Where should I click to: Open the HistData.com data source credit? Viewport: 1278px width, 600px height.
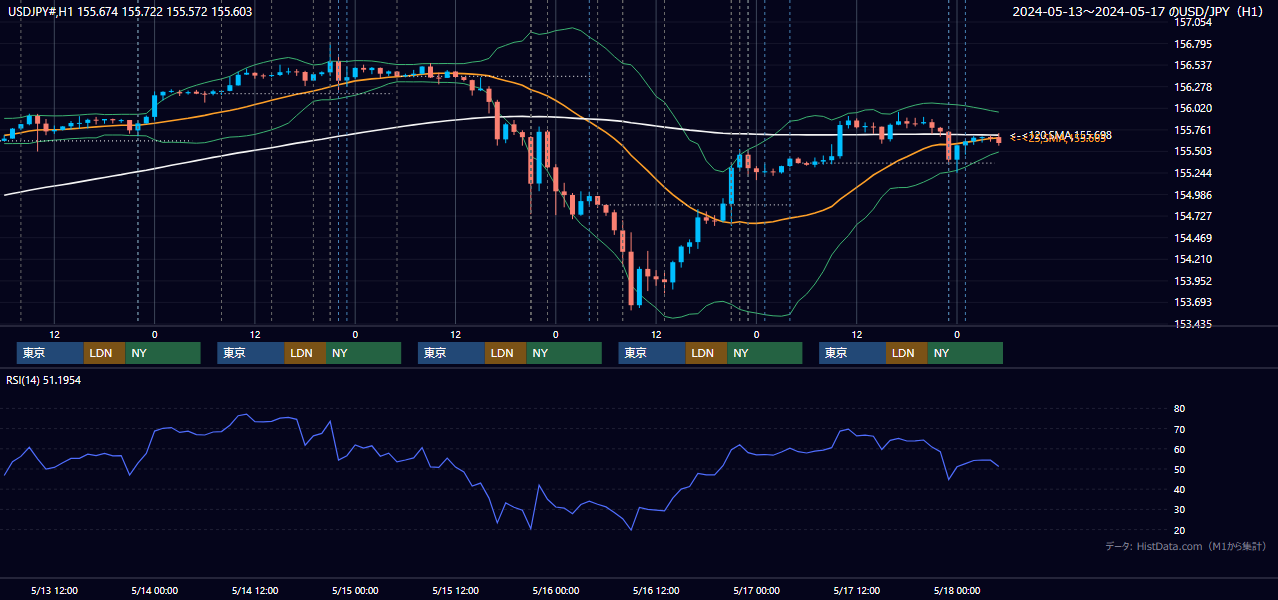(1186, 546)
